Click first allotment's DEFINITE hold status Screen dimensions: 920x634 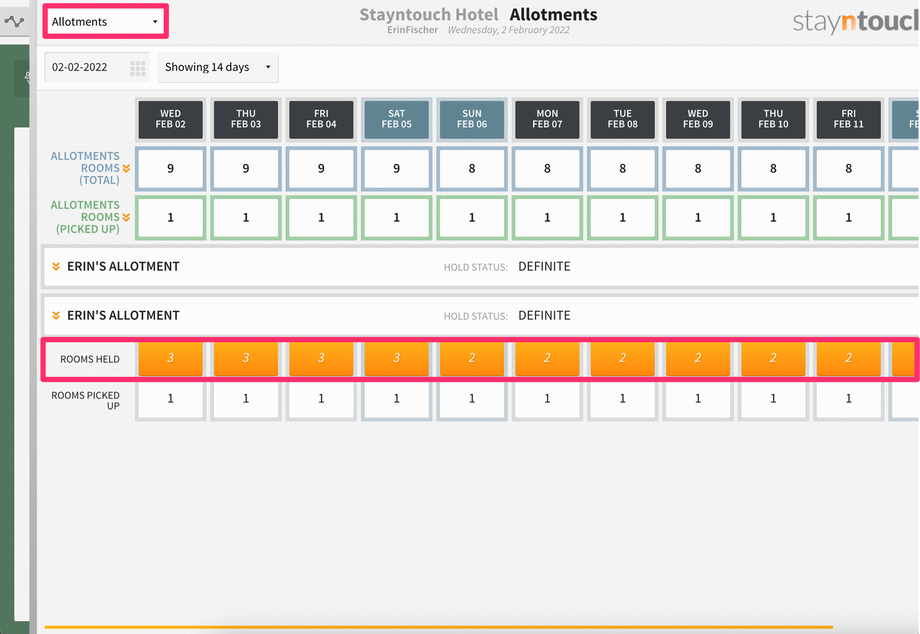pos(544,267)
